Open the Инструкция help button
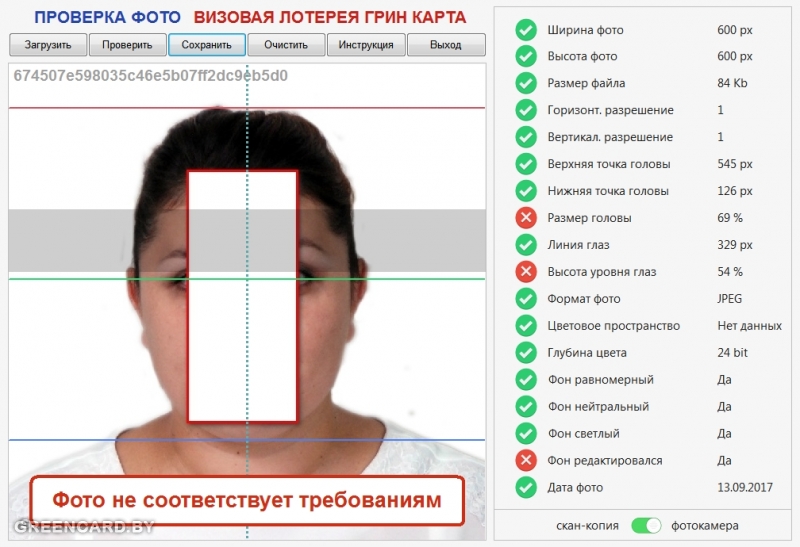800x547 pixels. (366, 45)
